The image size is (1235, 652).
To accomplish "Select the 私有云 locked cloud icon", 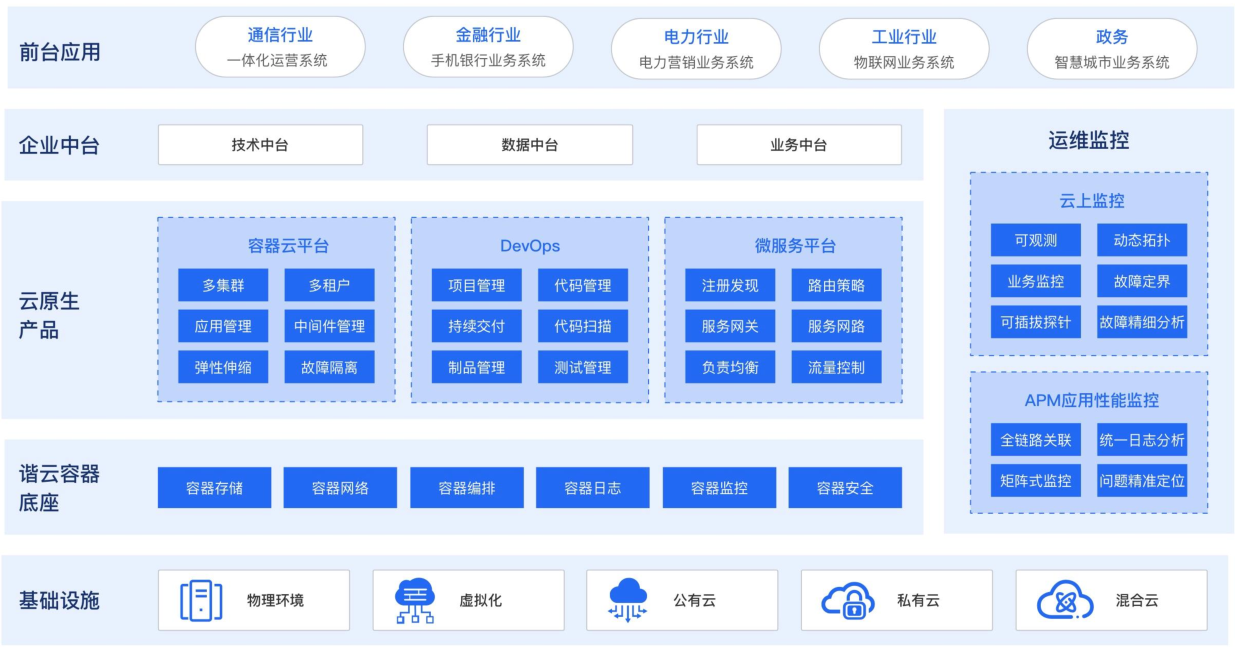I will 846,599.
